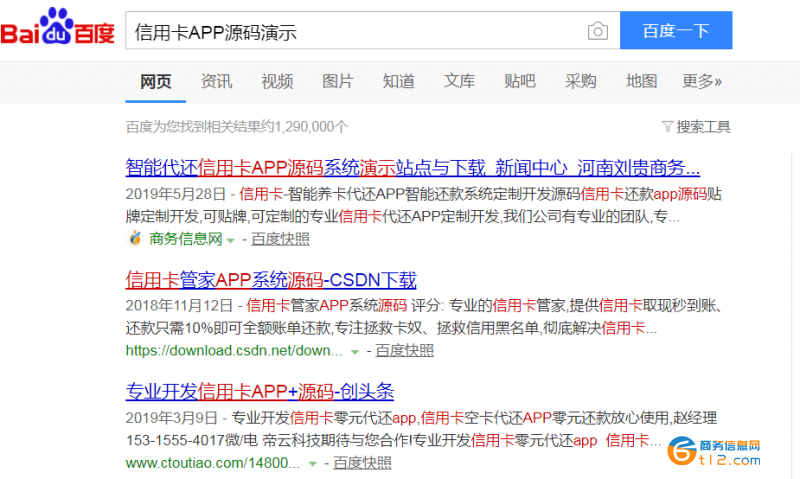This screenshot has height=479, width=800.
Task: Expand dropdown arrow next to csdn URL
Action: (x=355, y=352)
